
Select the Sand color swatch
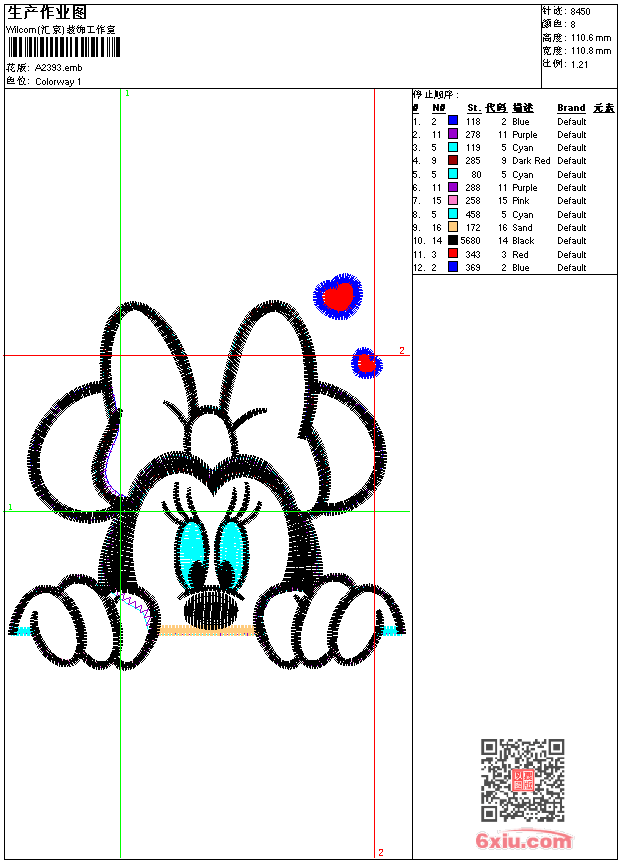[x=453, y=227]
